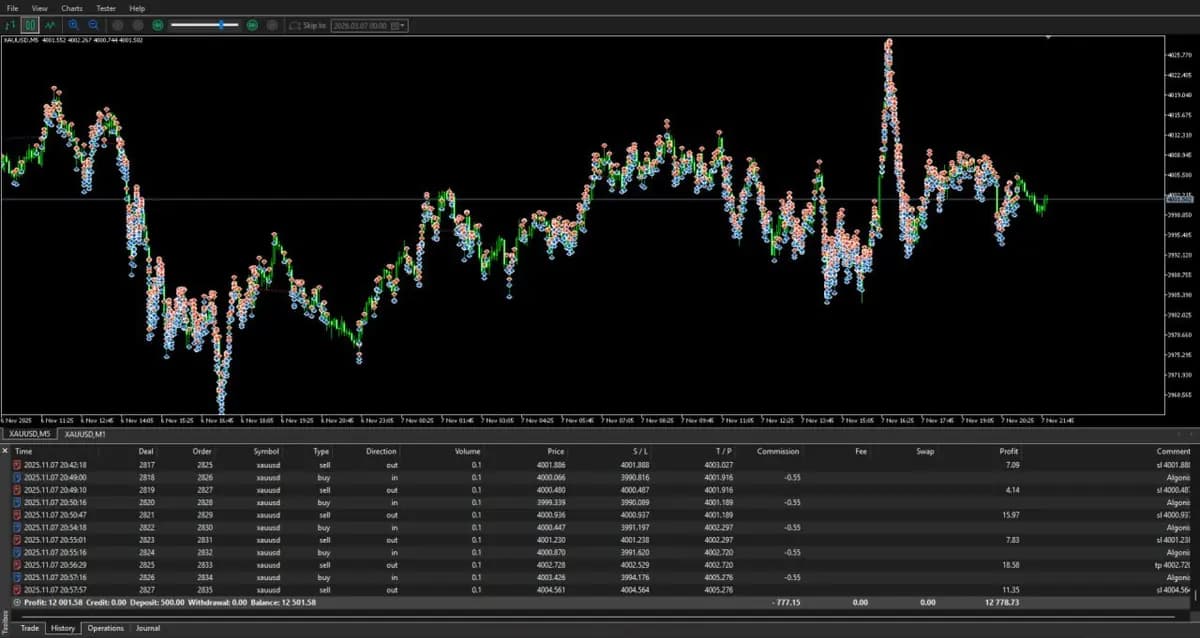This screenshot has height=638, width=1200.
Task: Click buy deal icon for 2025.11.07 20:54:18
Action: click(x=17, y=527)
